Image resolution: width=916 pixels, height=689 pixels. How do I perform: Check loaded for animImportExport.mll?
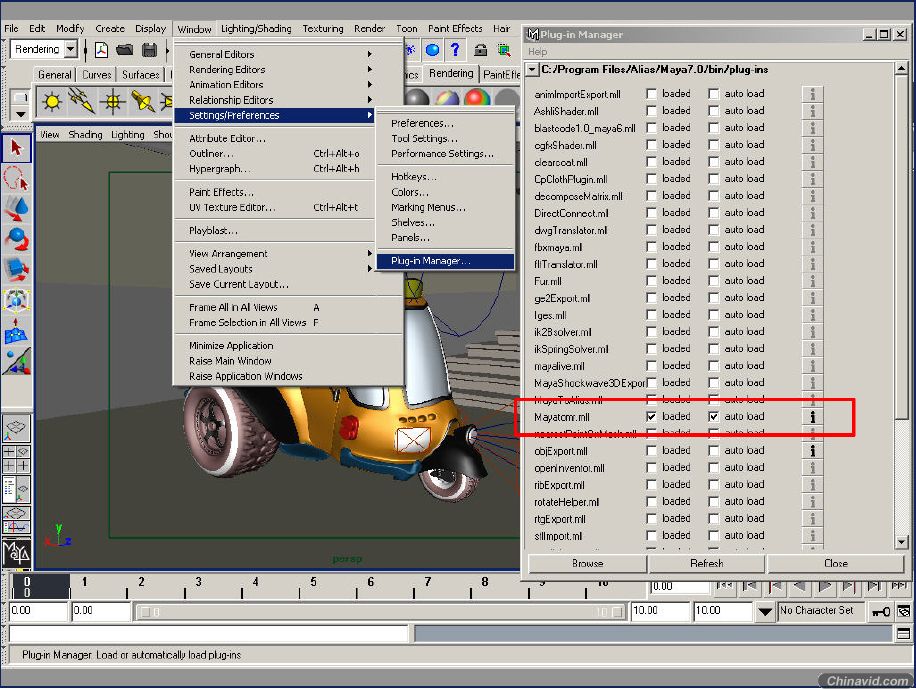[x=651, y=94]
